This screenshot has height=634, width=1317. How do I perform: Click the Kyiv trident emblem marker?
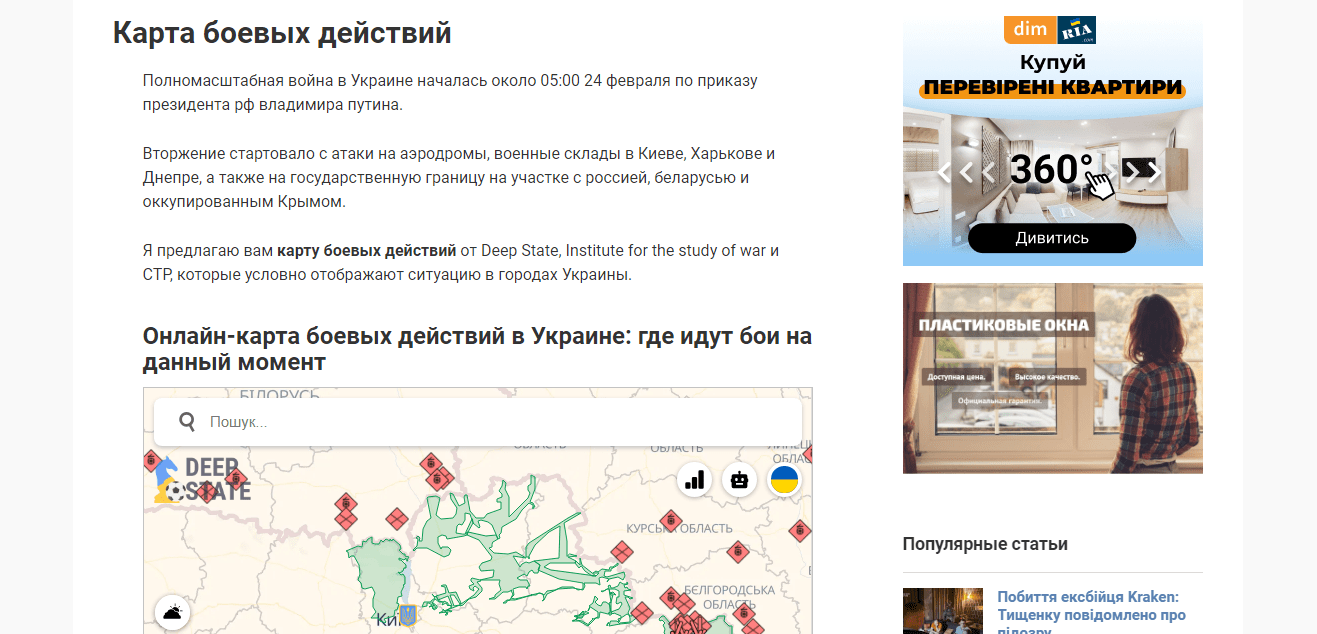[x=407, y=613]
